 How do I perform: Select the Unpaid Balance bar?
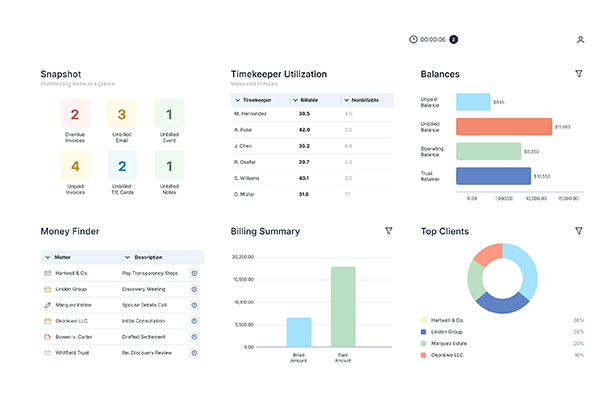click(473, 102)
